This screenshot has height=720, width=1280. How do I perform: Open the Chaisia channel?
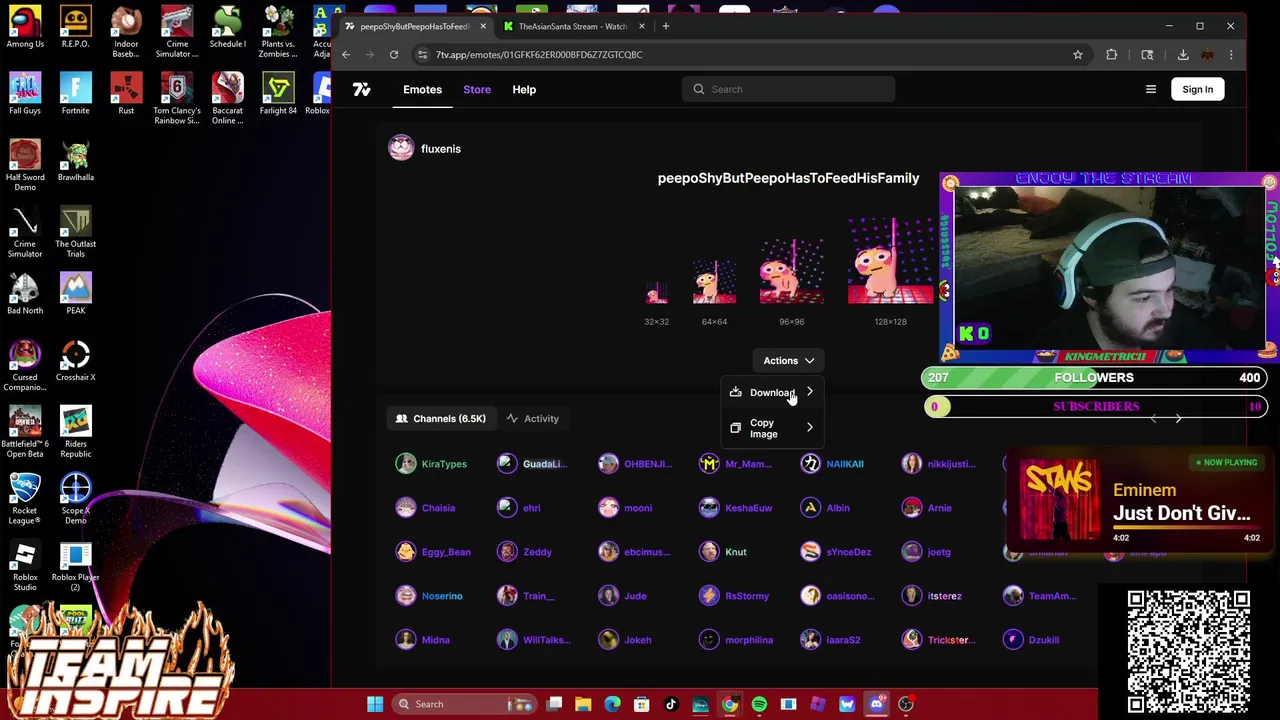coord(426,508)
